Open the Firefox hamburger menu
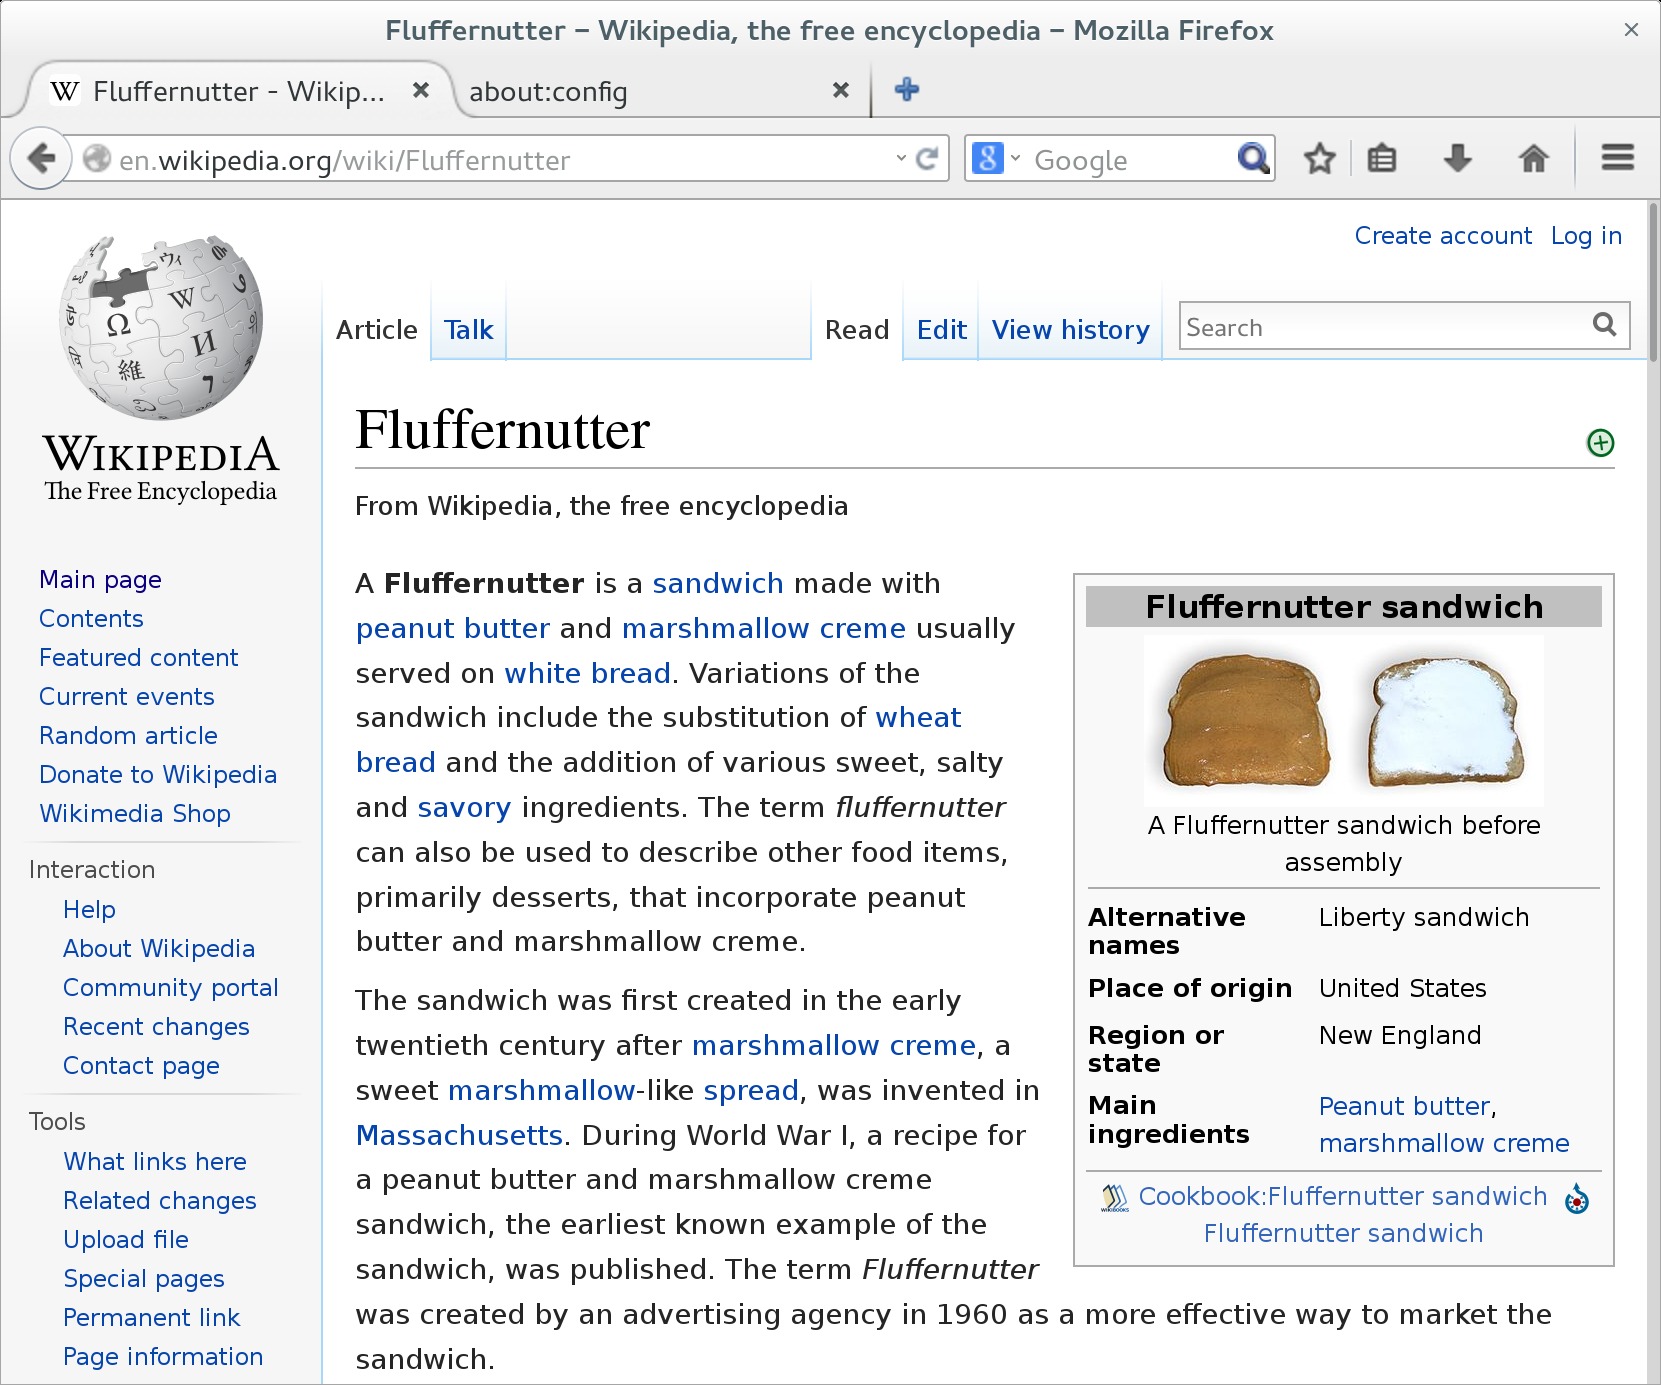Image resolution: width=1661 pixels, height=1385 pixels. 1616,158
